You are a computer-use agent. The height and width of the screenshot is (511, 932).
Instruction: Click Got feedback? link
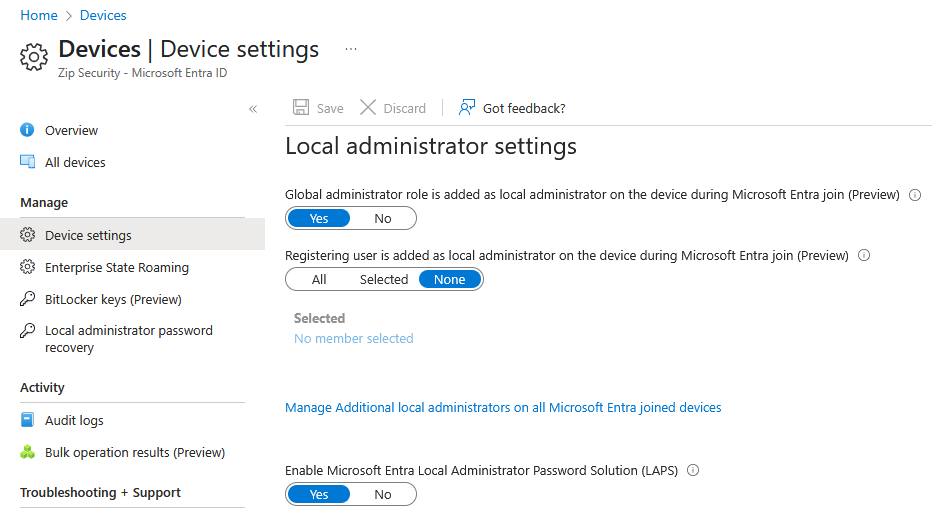524,109
